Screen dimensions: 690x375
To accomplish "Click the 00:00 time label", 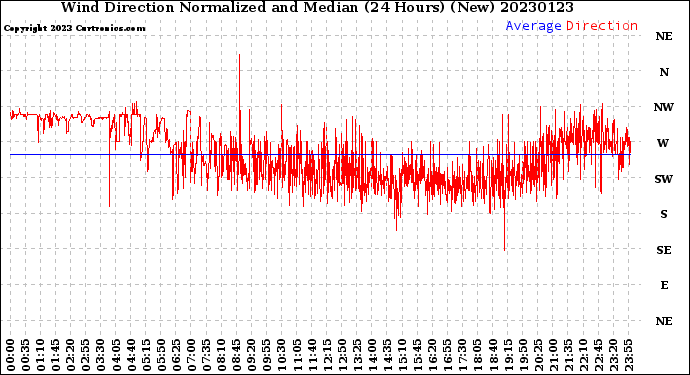I will pos(11,356).
